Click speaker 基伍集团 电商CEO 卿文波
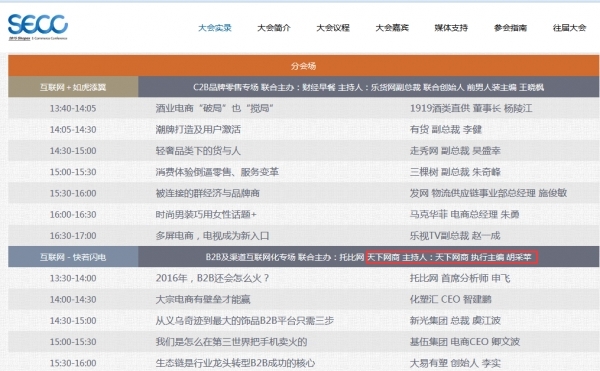Screen dimensions: 600x371 [465, 342]
